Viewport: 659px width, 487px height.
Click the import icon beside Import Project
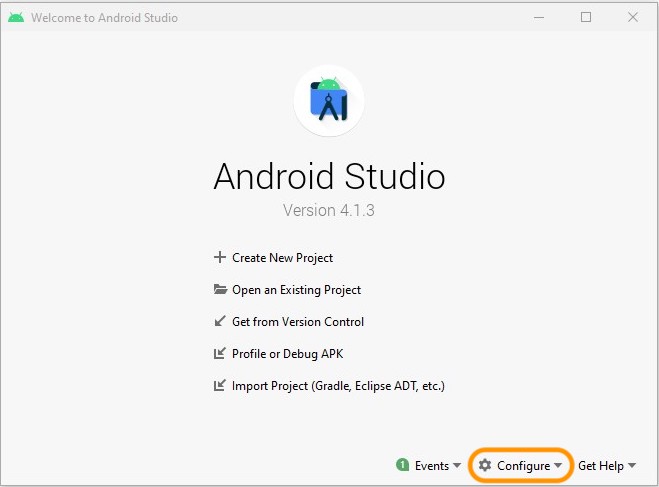[220, 385]
